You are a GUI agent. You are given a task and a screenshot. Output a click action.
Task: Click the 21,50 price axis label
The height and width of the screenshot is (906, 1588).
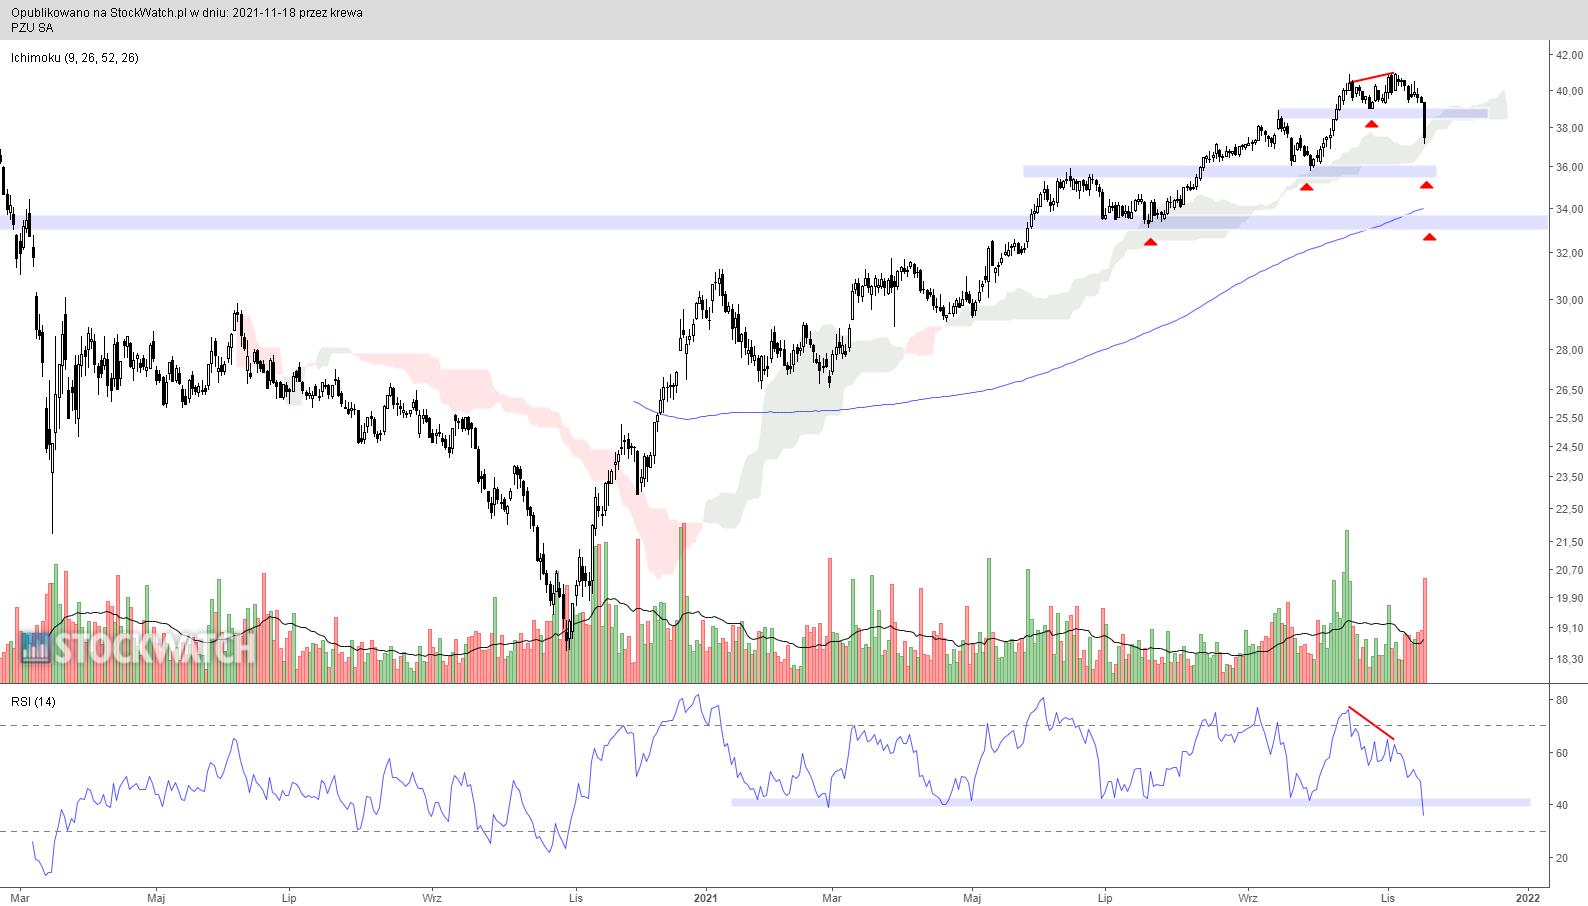1568,542
